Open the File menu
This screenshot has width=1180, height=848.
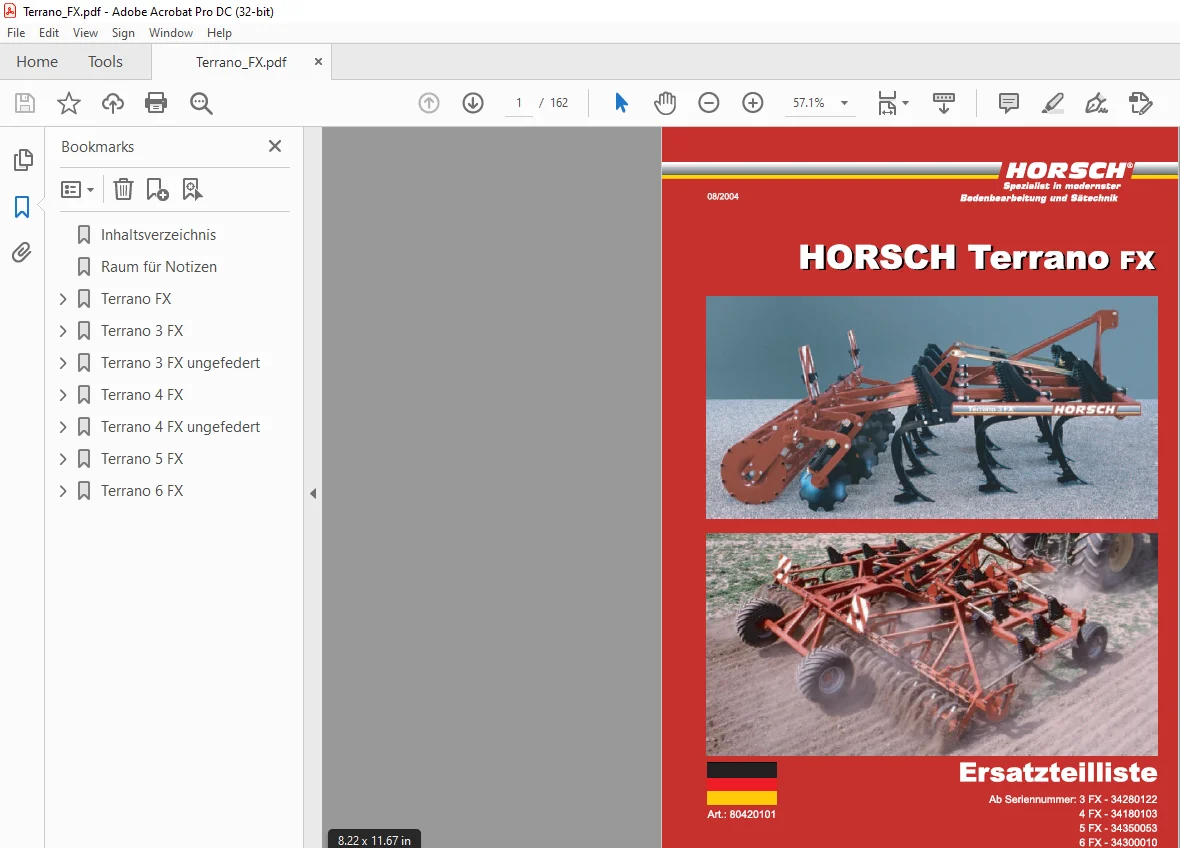[x=16, y=33]
